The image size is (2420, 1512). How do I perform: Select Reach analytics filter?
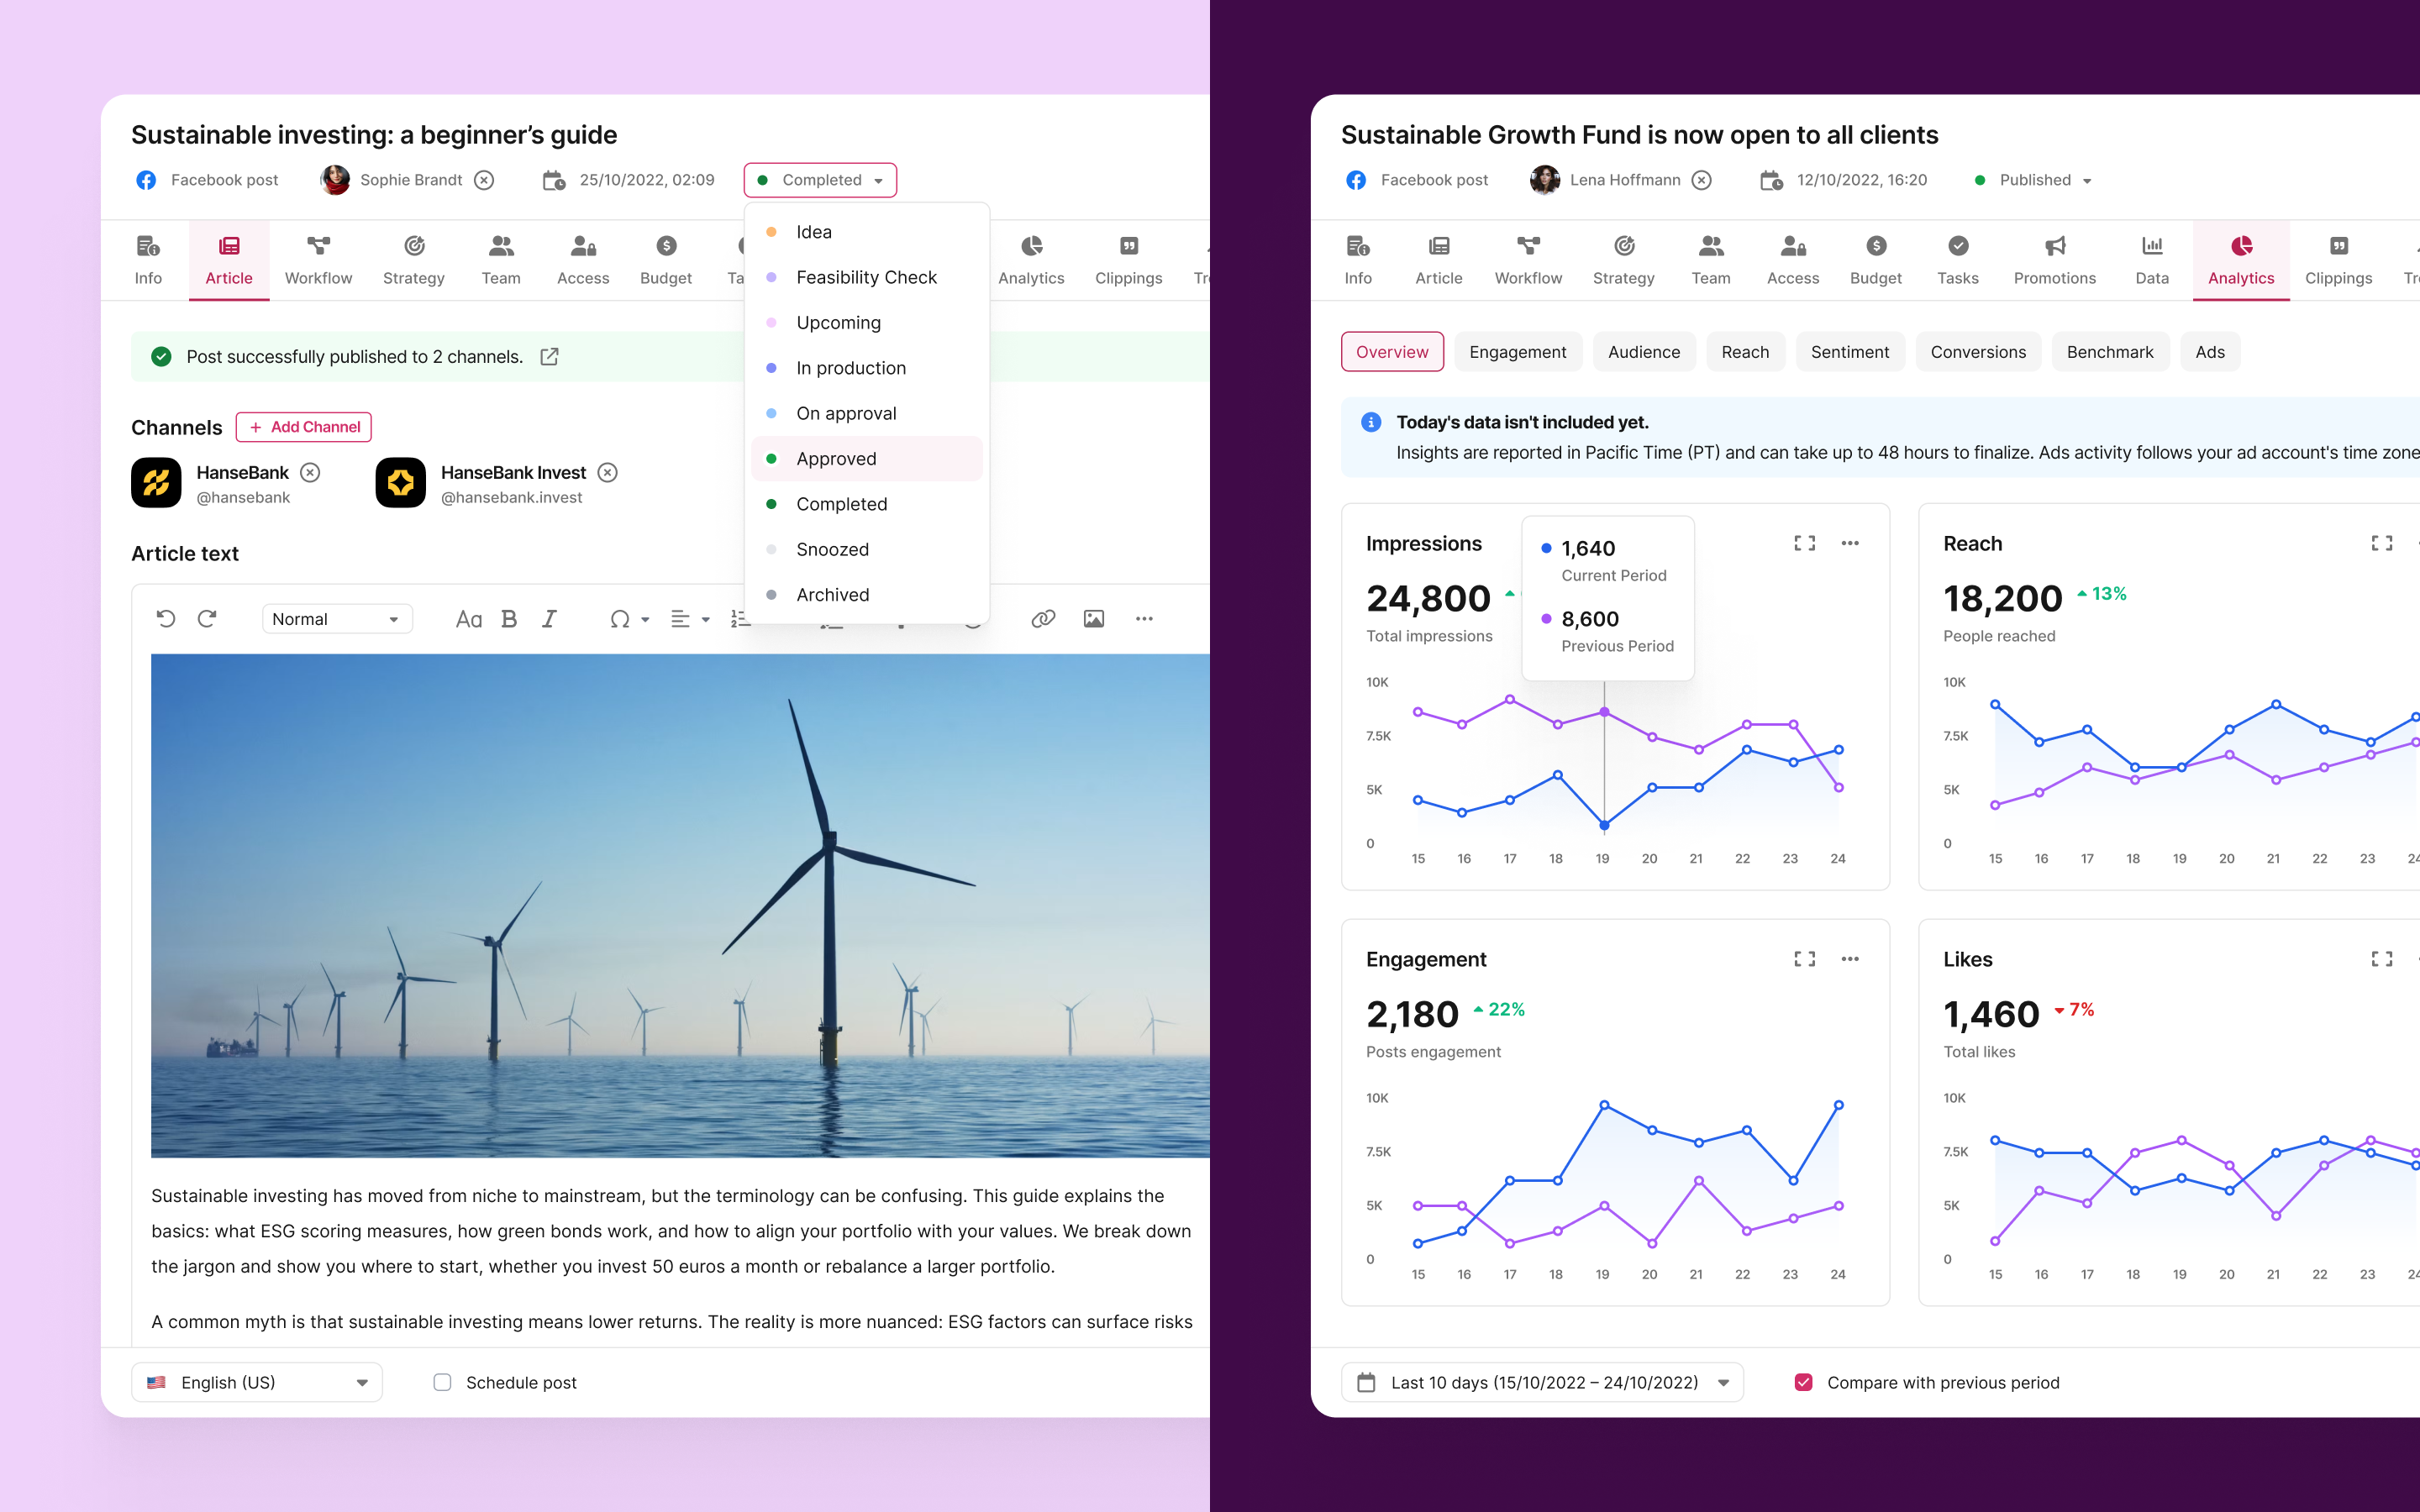click(1745, 352)
